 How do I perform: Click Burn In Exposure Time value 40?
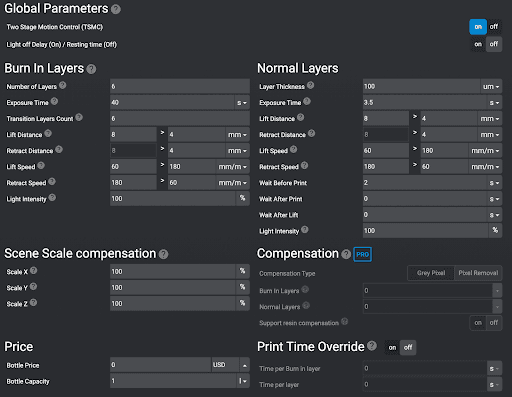click(x=172, y=103)
